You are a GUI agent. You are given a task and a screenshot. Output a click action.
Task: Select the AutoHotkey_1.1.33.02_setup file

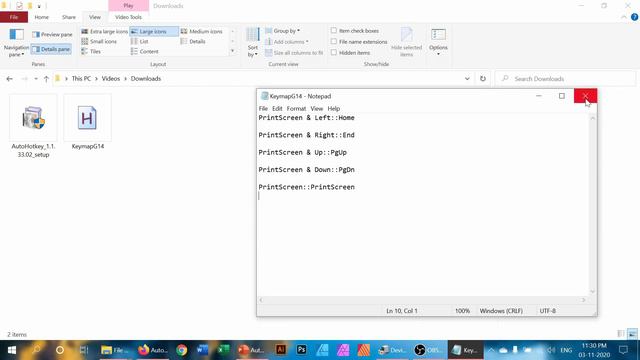[x=33, y=126]
